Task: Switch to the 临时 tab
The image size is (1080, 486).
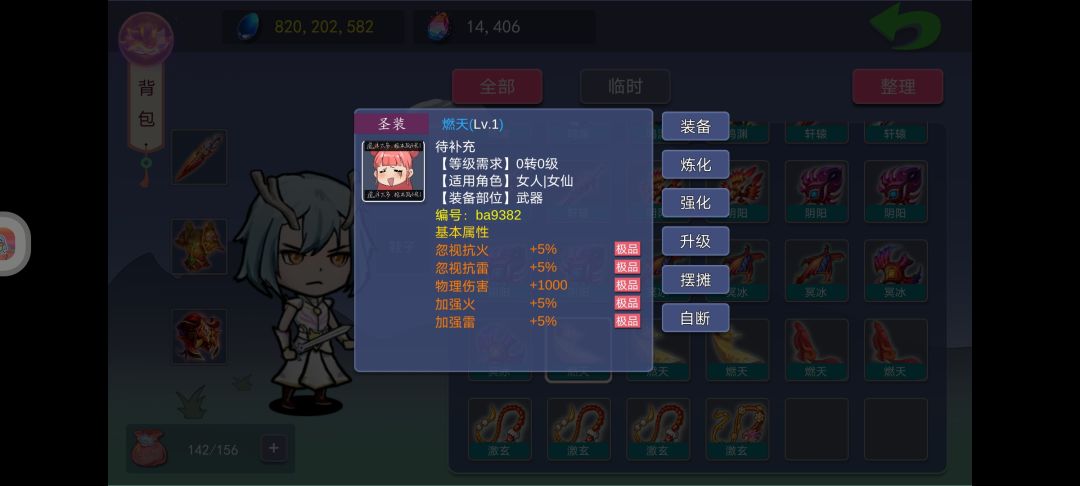Action: 625,87
